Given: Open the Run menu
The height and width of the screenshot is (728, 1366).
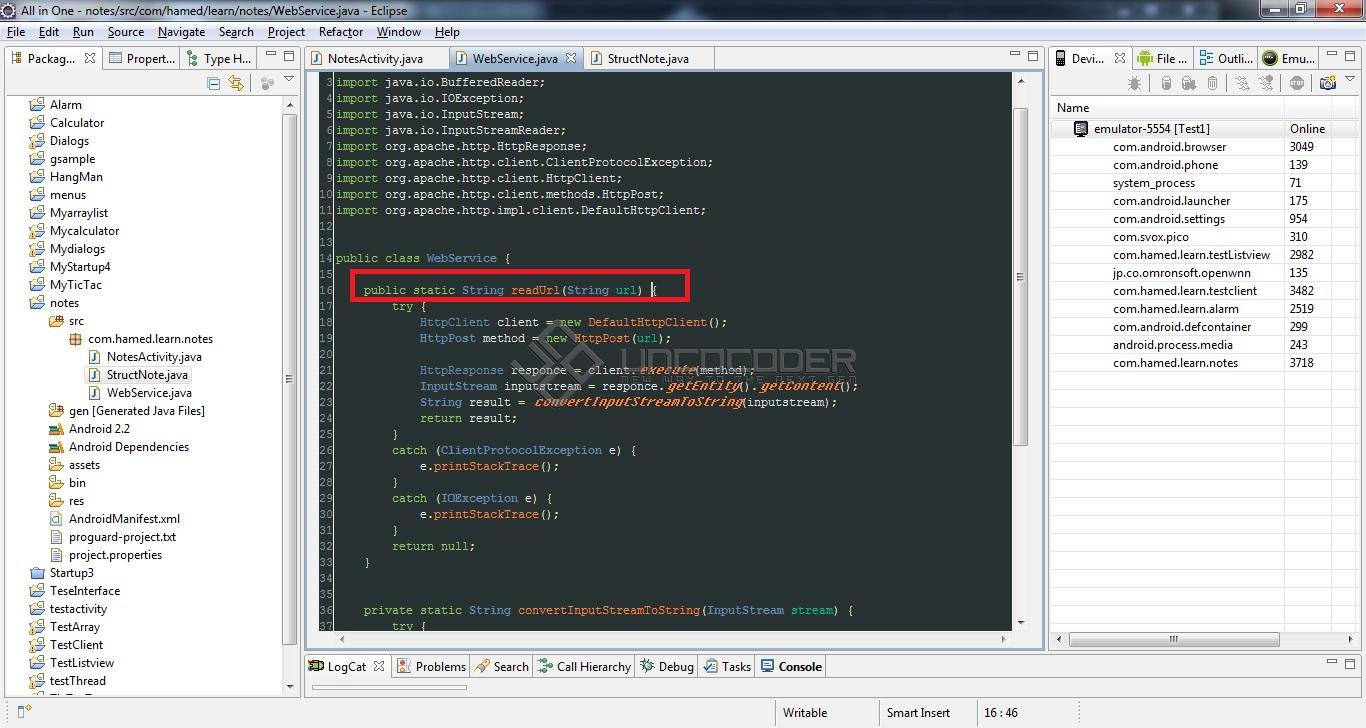Looking at the screenshot, I should click(83, 32).
